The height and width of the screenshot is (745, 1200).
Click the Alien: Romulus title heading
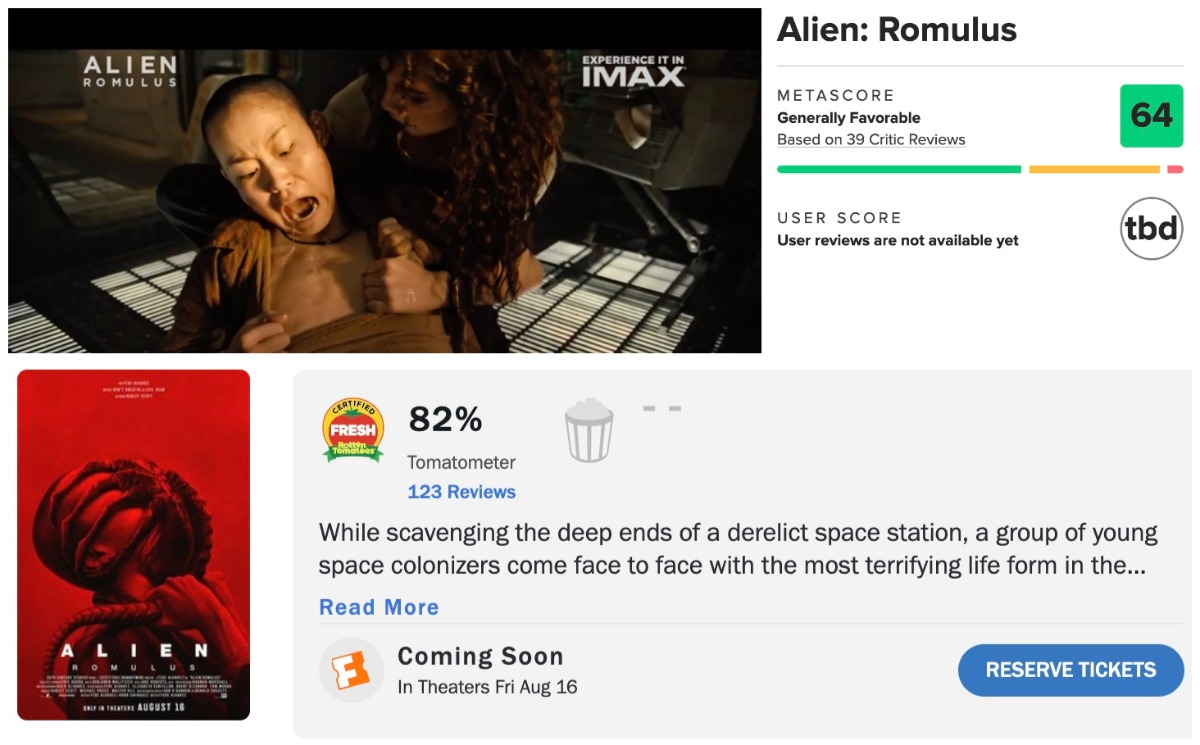[x=897, y=31]
